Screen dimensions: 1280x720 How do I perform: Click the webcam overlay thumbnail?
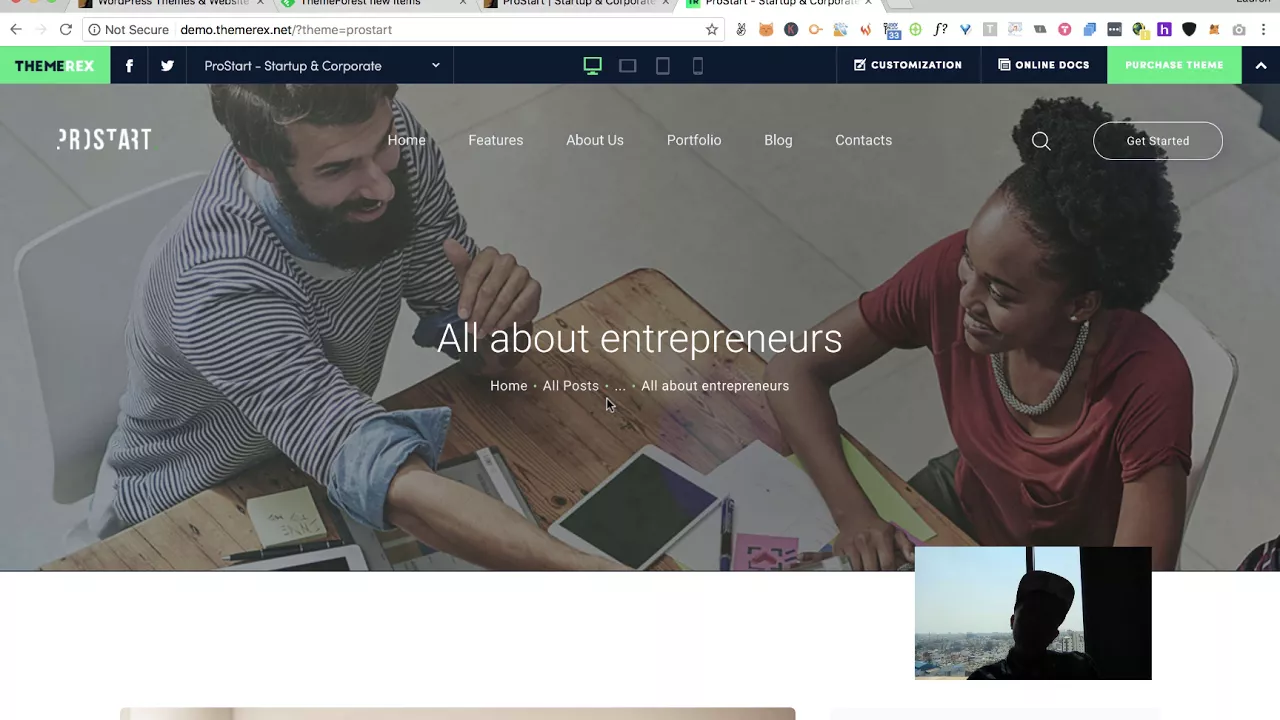point(1033,613)
